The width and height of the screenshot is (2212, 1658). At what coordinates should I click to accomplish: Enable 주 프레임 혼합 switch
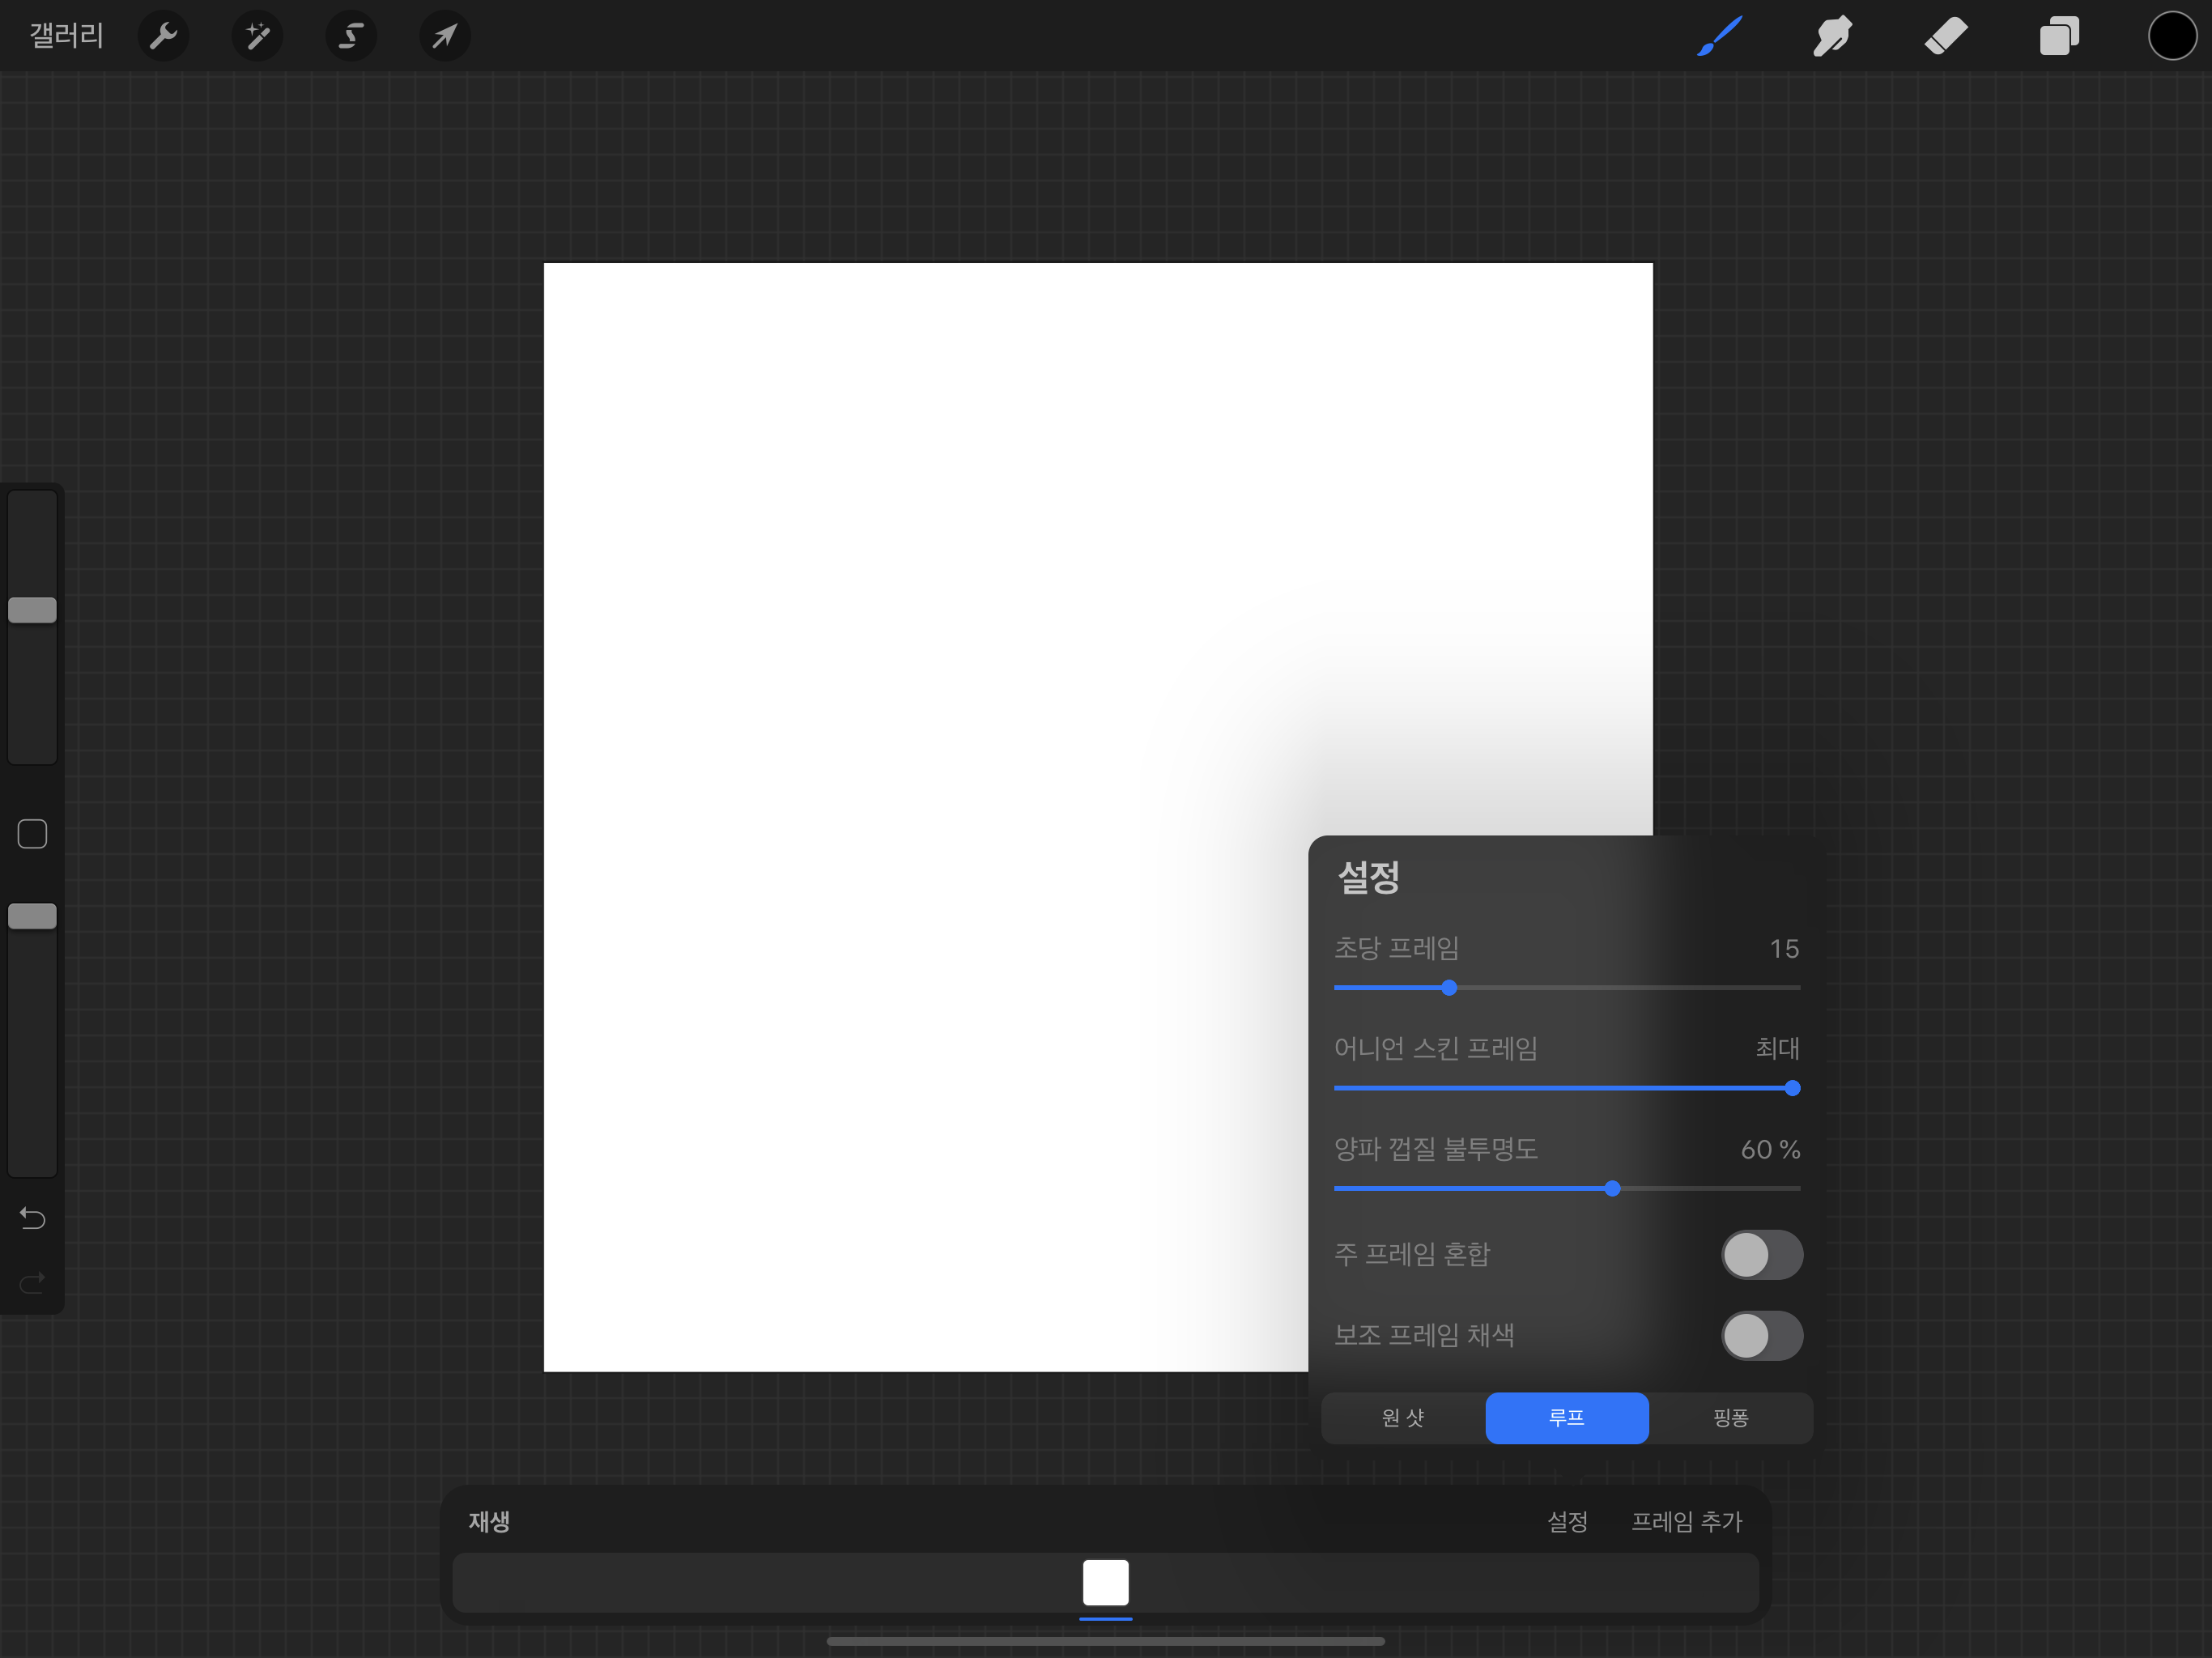pos(1761,1255)
